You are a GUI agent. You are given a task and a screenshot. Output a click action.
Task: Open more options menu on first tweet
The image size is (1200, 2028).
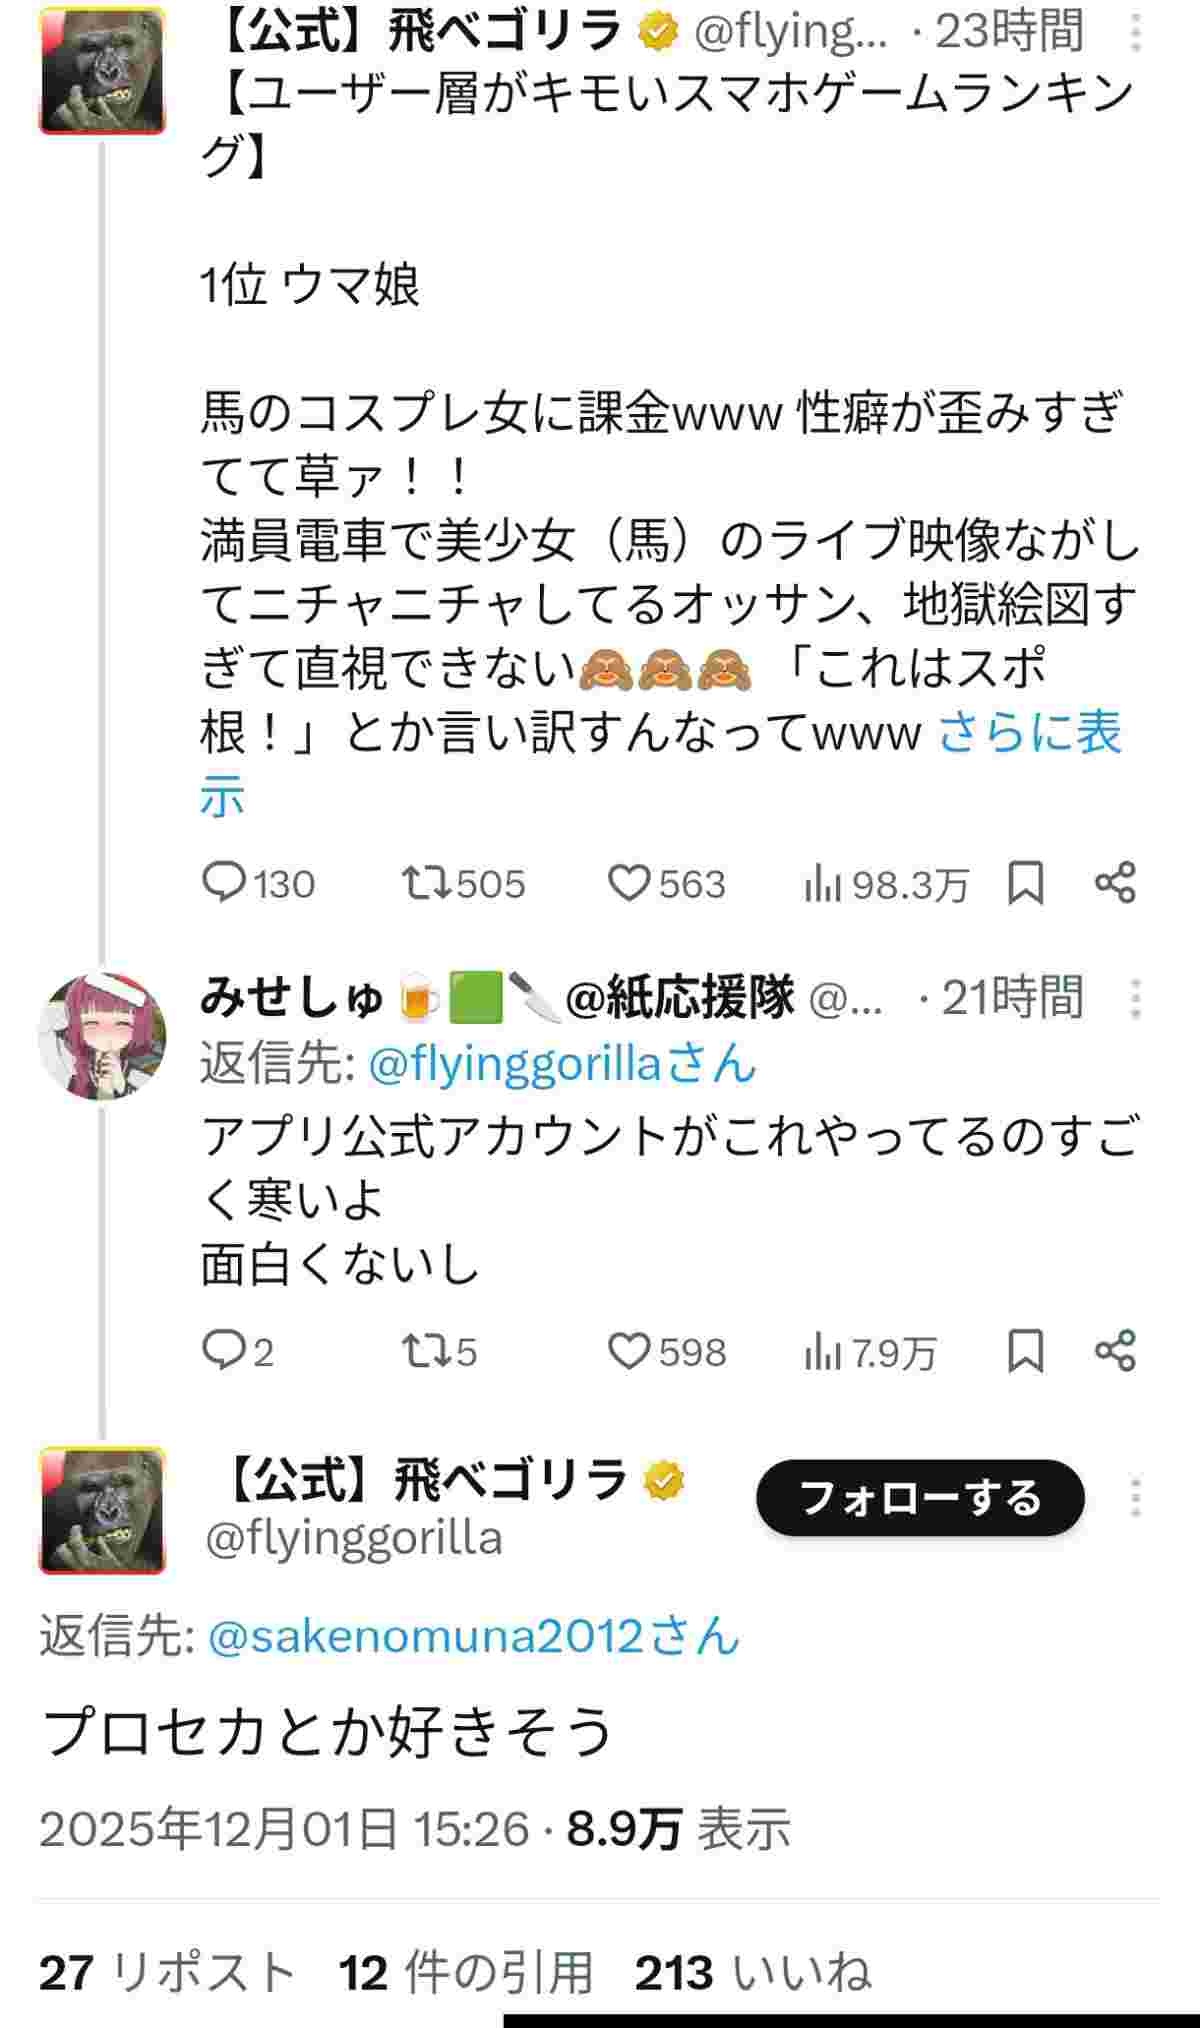[x=1135, y=33]
